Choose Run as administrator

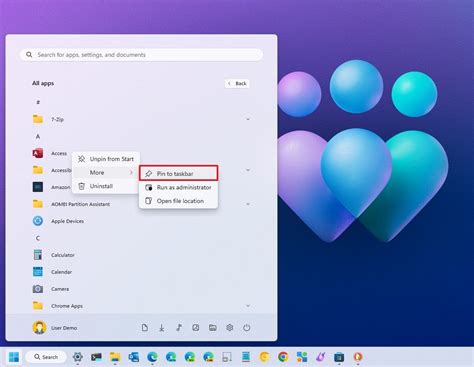pyautogui.click(x=178, y=187)
